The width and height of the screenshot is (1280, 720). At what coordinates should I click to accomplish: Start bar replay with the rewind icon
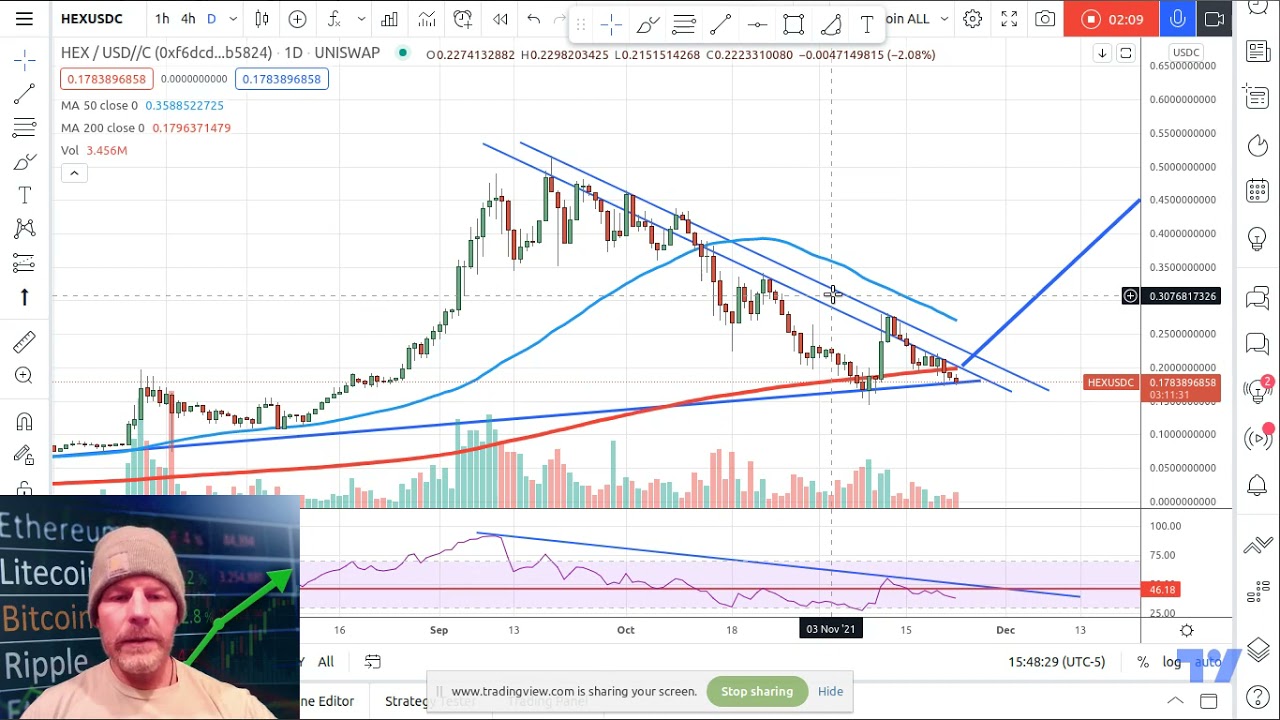pyautogui.click(x=500, y=19)
